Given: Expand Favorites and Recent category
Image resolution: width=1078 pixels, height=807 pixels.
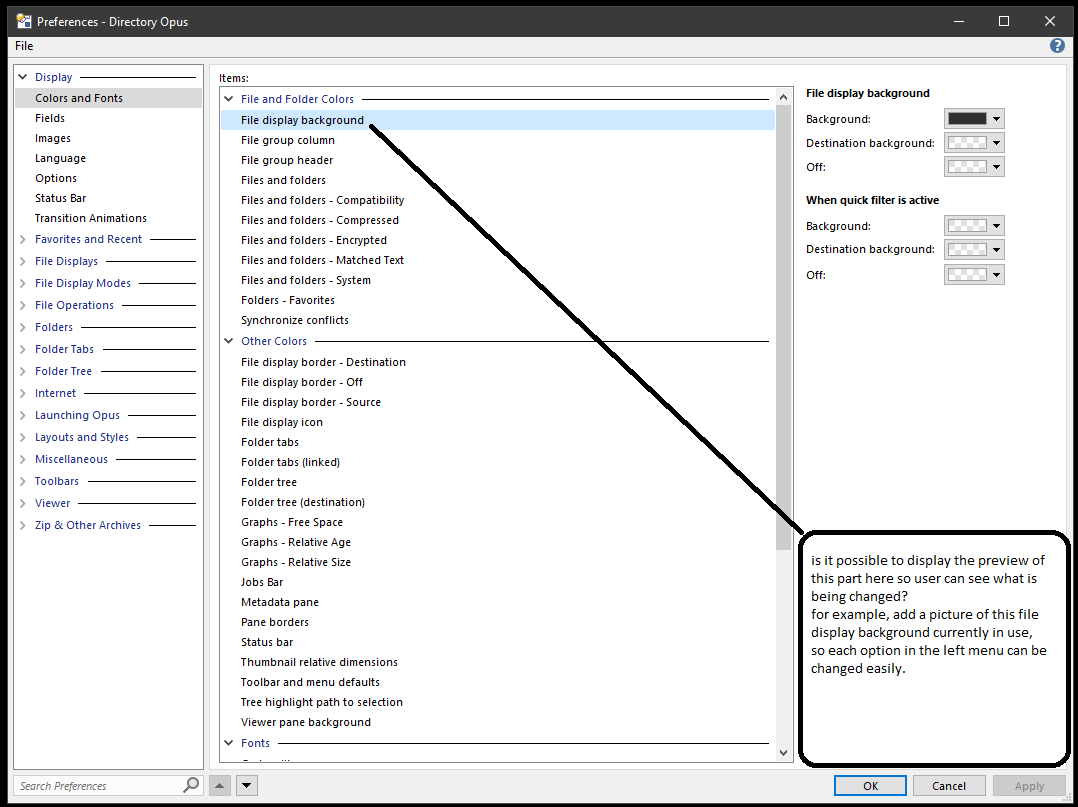Looking at the screenshot, I should click(23, 239).
